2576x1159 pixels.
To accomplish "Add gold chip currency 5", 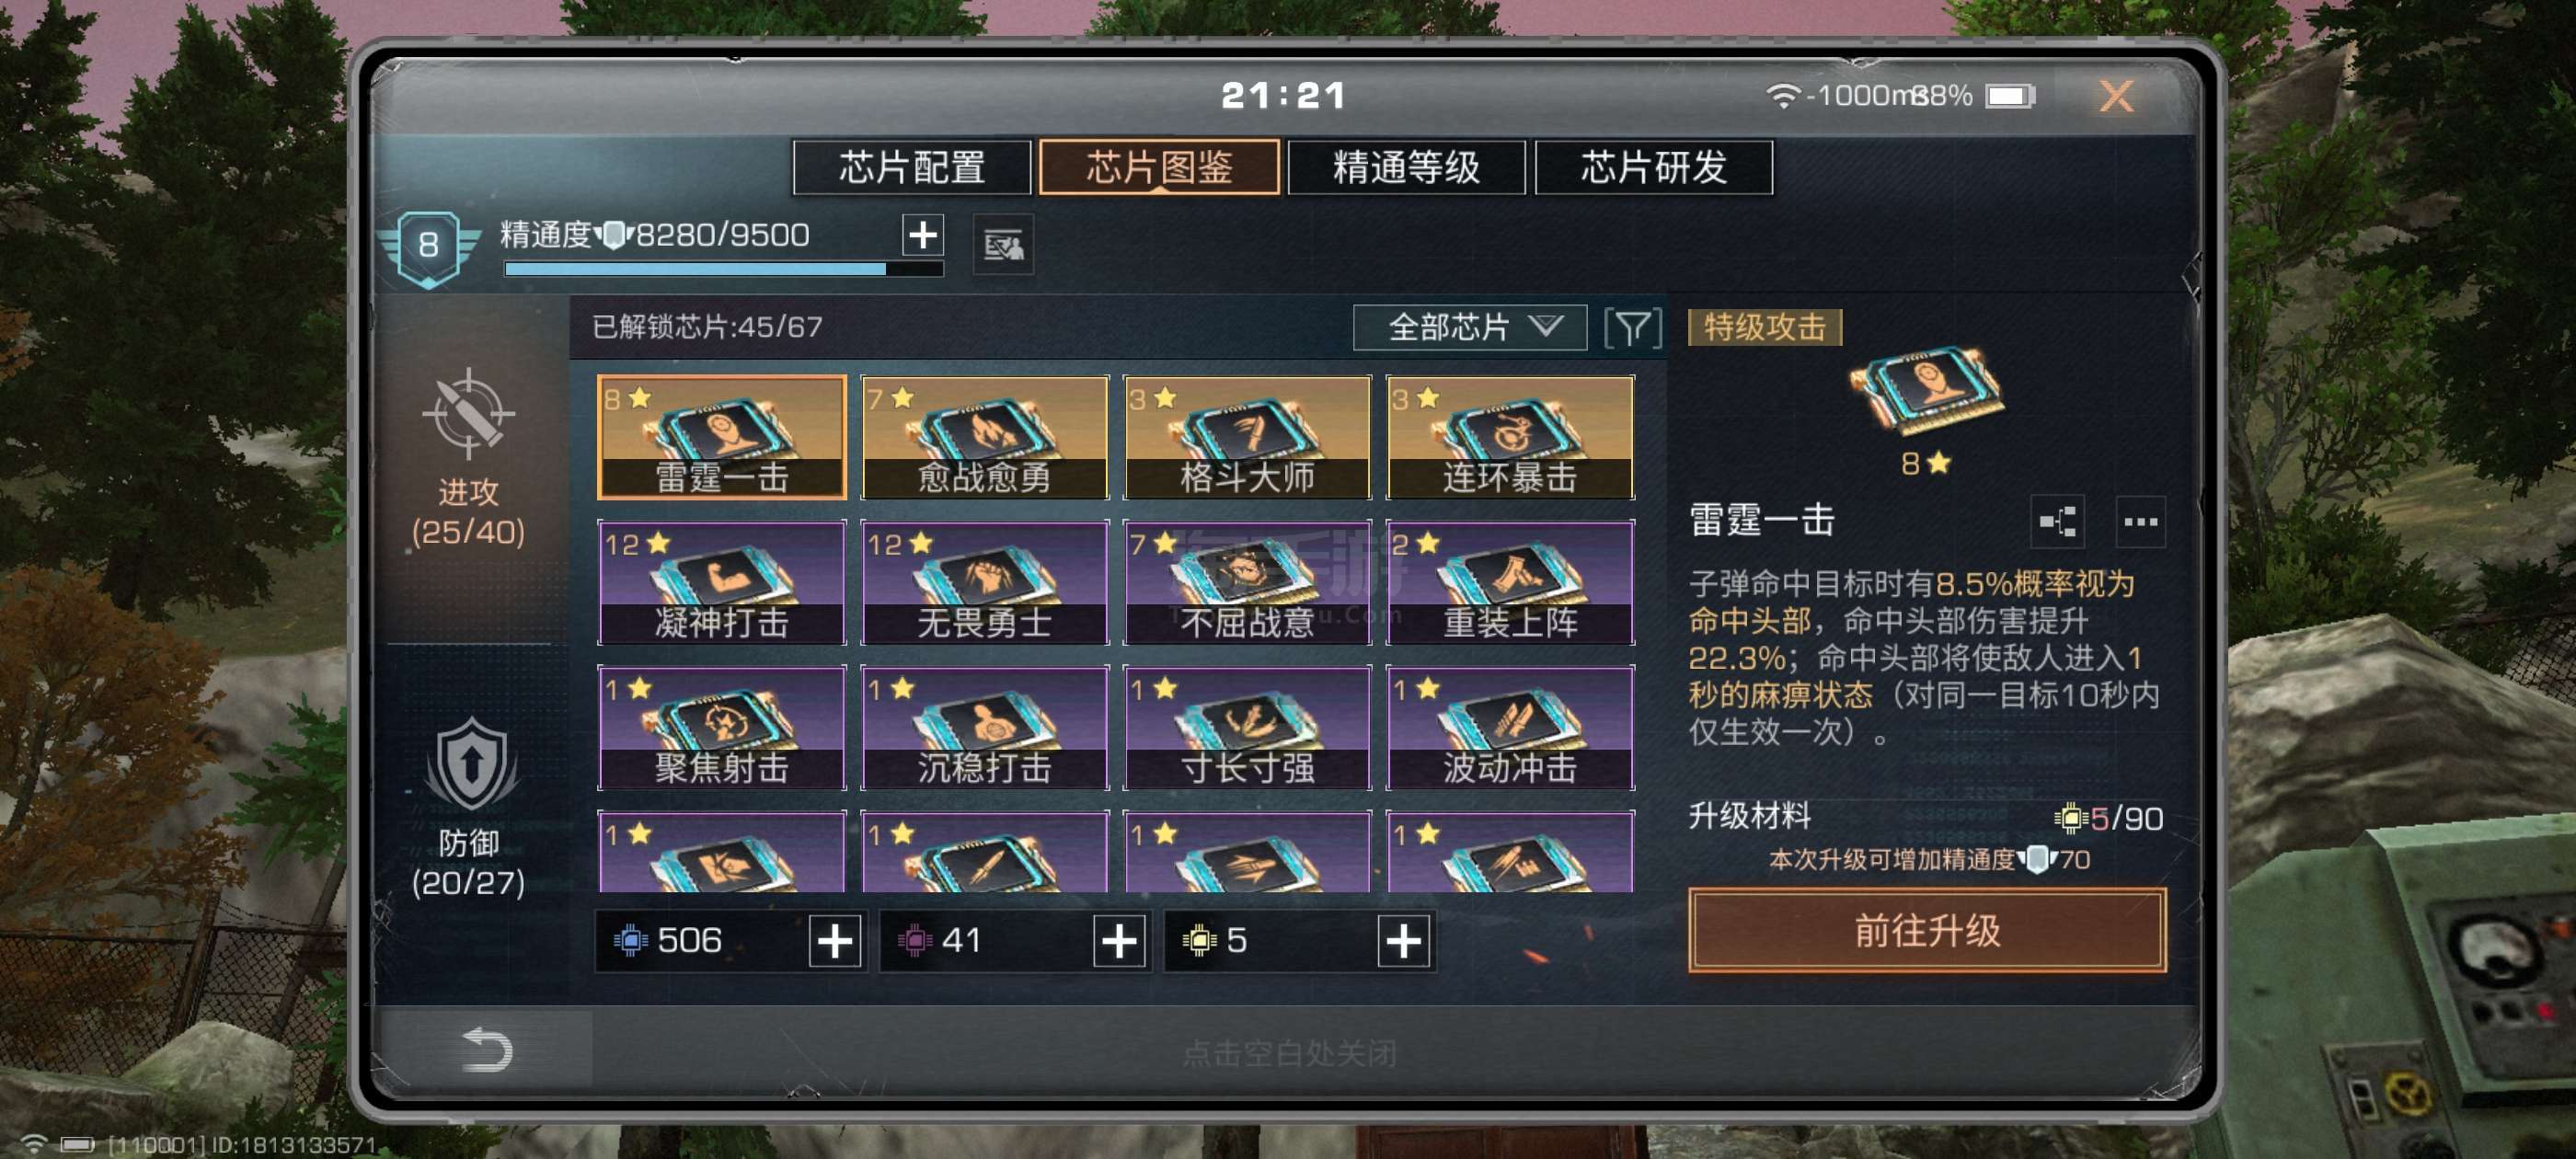I will [x=1402, y=941].
